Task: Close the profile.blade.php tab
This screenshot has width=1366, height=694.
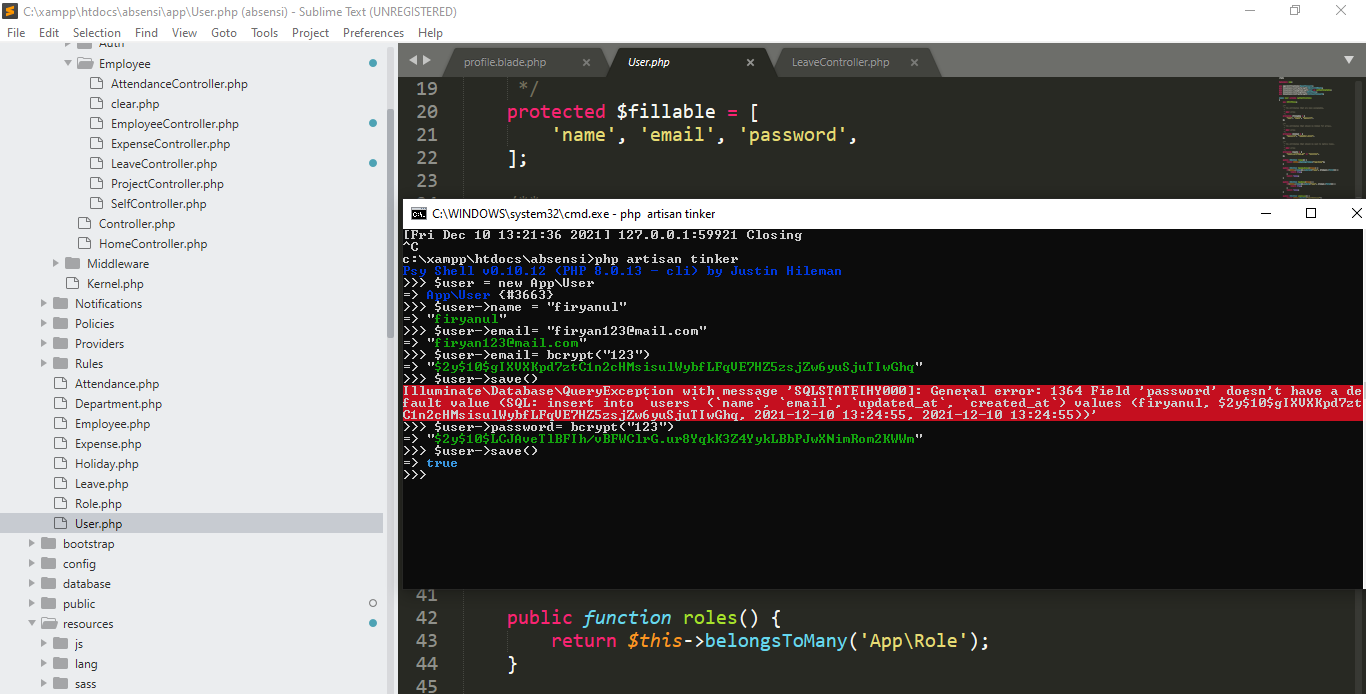Action: coord(586,62)
